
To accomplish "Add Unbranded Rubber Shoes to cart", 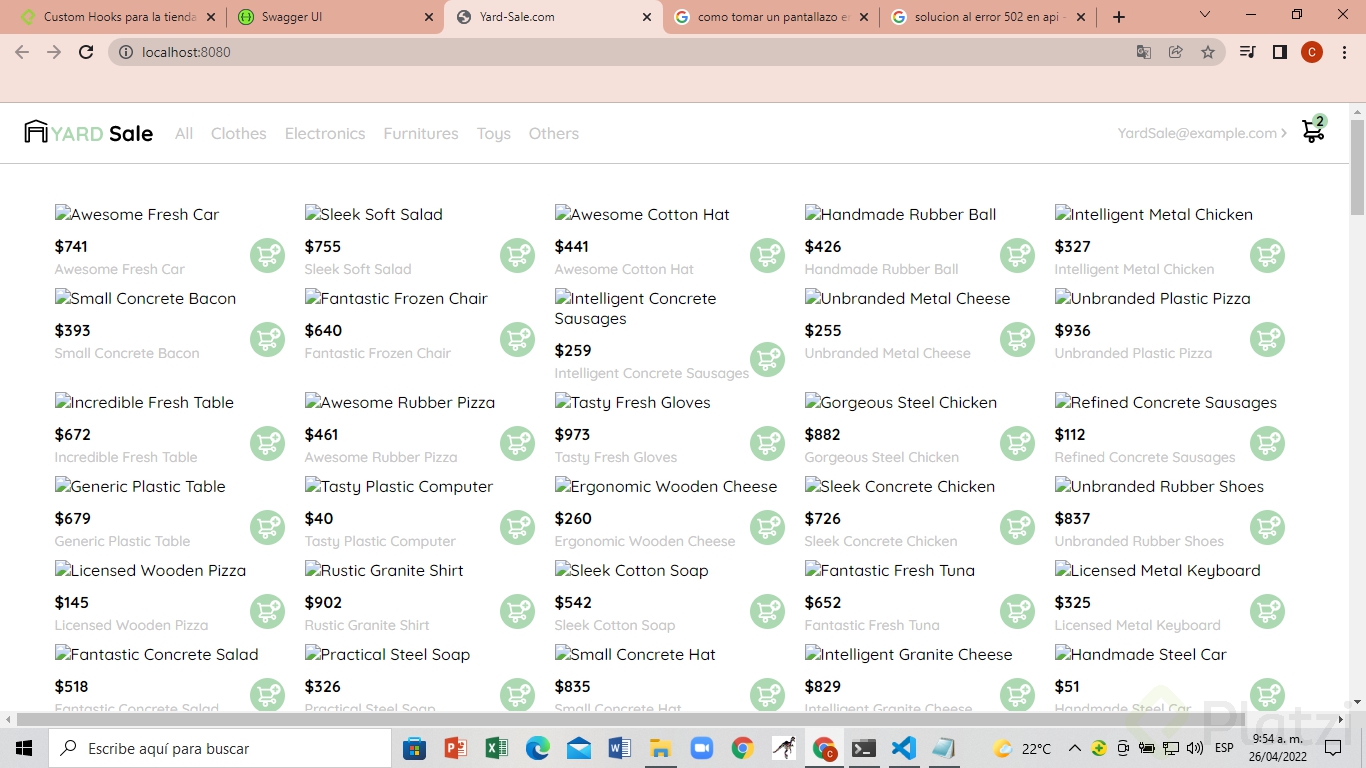I will click(1267, 528).
